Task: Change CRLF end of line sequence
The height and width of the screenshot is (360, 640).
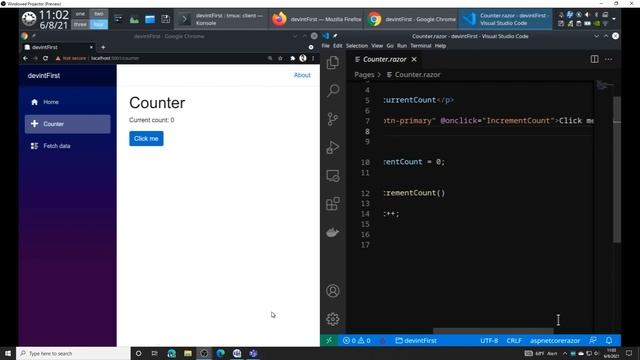Action: (x=514, y=340)
